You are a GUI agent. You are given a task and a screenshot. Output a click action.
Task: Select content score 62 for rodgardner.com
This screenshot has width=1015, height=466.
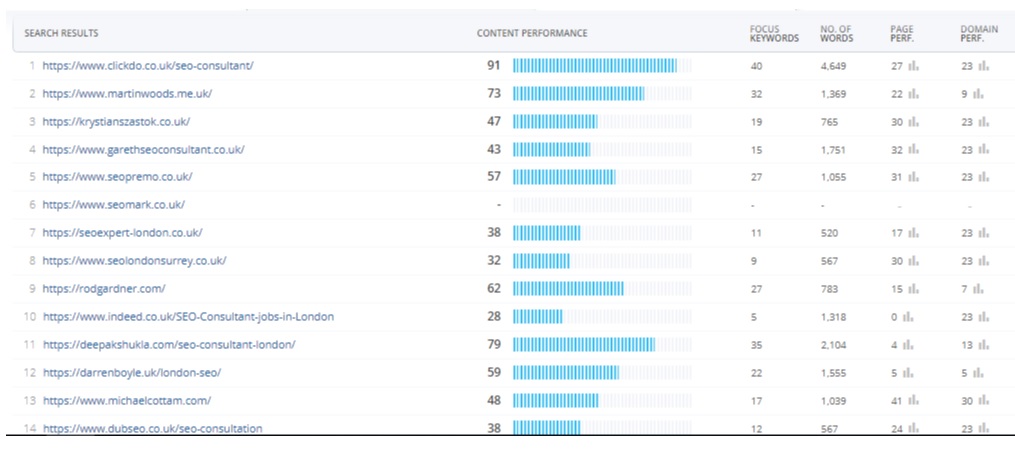click(x=494, y=289)
